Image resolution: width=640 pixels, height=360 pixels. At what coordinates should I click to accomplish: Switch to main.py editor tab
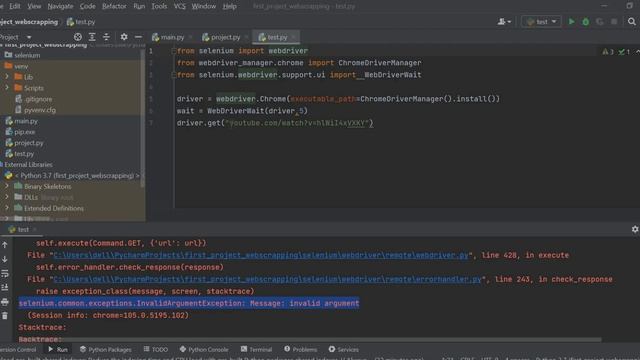point(168,37)
